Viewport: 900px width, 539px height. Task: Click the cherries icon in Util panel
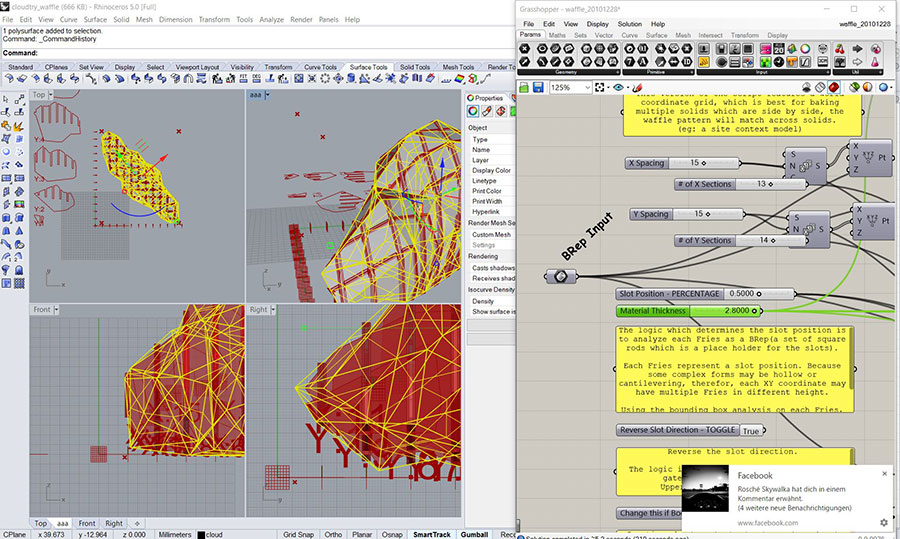pyautogui.click(x=839, y=49)
